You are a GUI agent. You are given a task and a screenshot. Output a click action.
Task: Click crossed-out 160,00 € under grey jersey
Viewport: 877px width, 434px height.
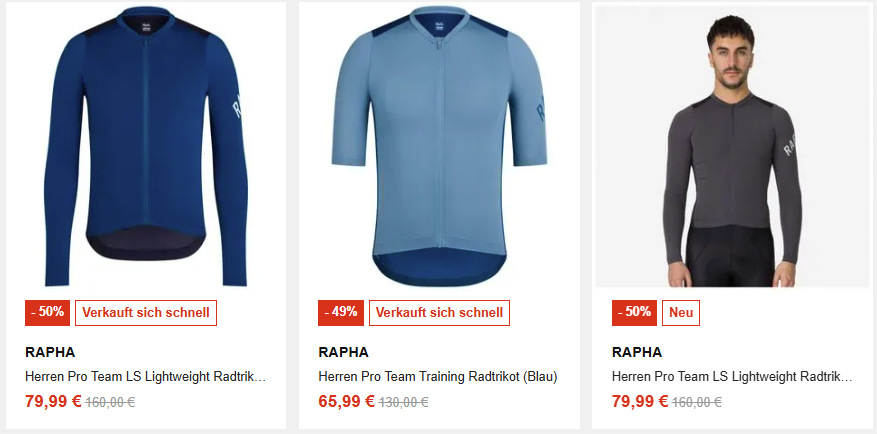tap(696, 402)
